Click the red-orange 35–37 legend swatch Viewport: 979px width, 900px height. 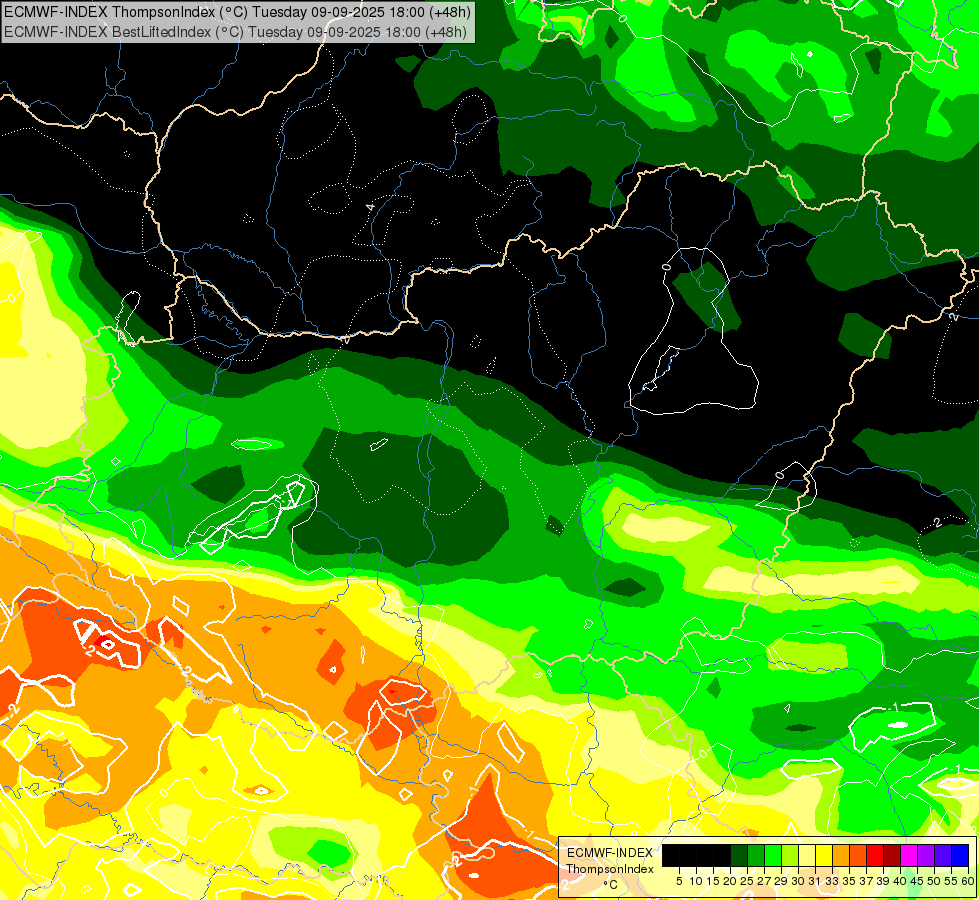click(858, 855)
